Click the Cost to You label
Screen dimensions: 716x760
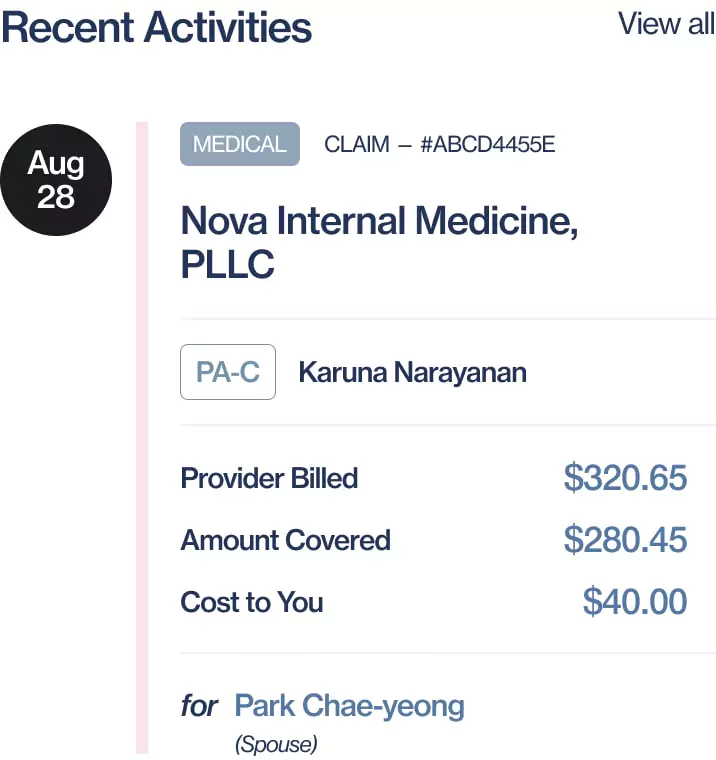tap(251, 602)
